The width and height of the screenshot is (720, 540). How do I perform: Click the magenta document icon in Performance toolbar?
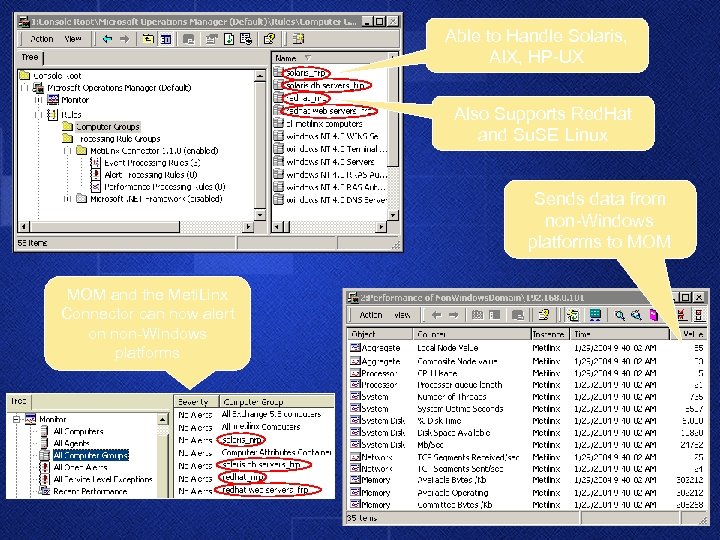pyautogui.click(x=653, y=315)
